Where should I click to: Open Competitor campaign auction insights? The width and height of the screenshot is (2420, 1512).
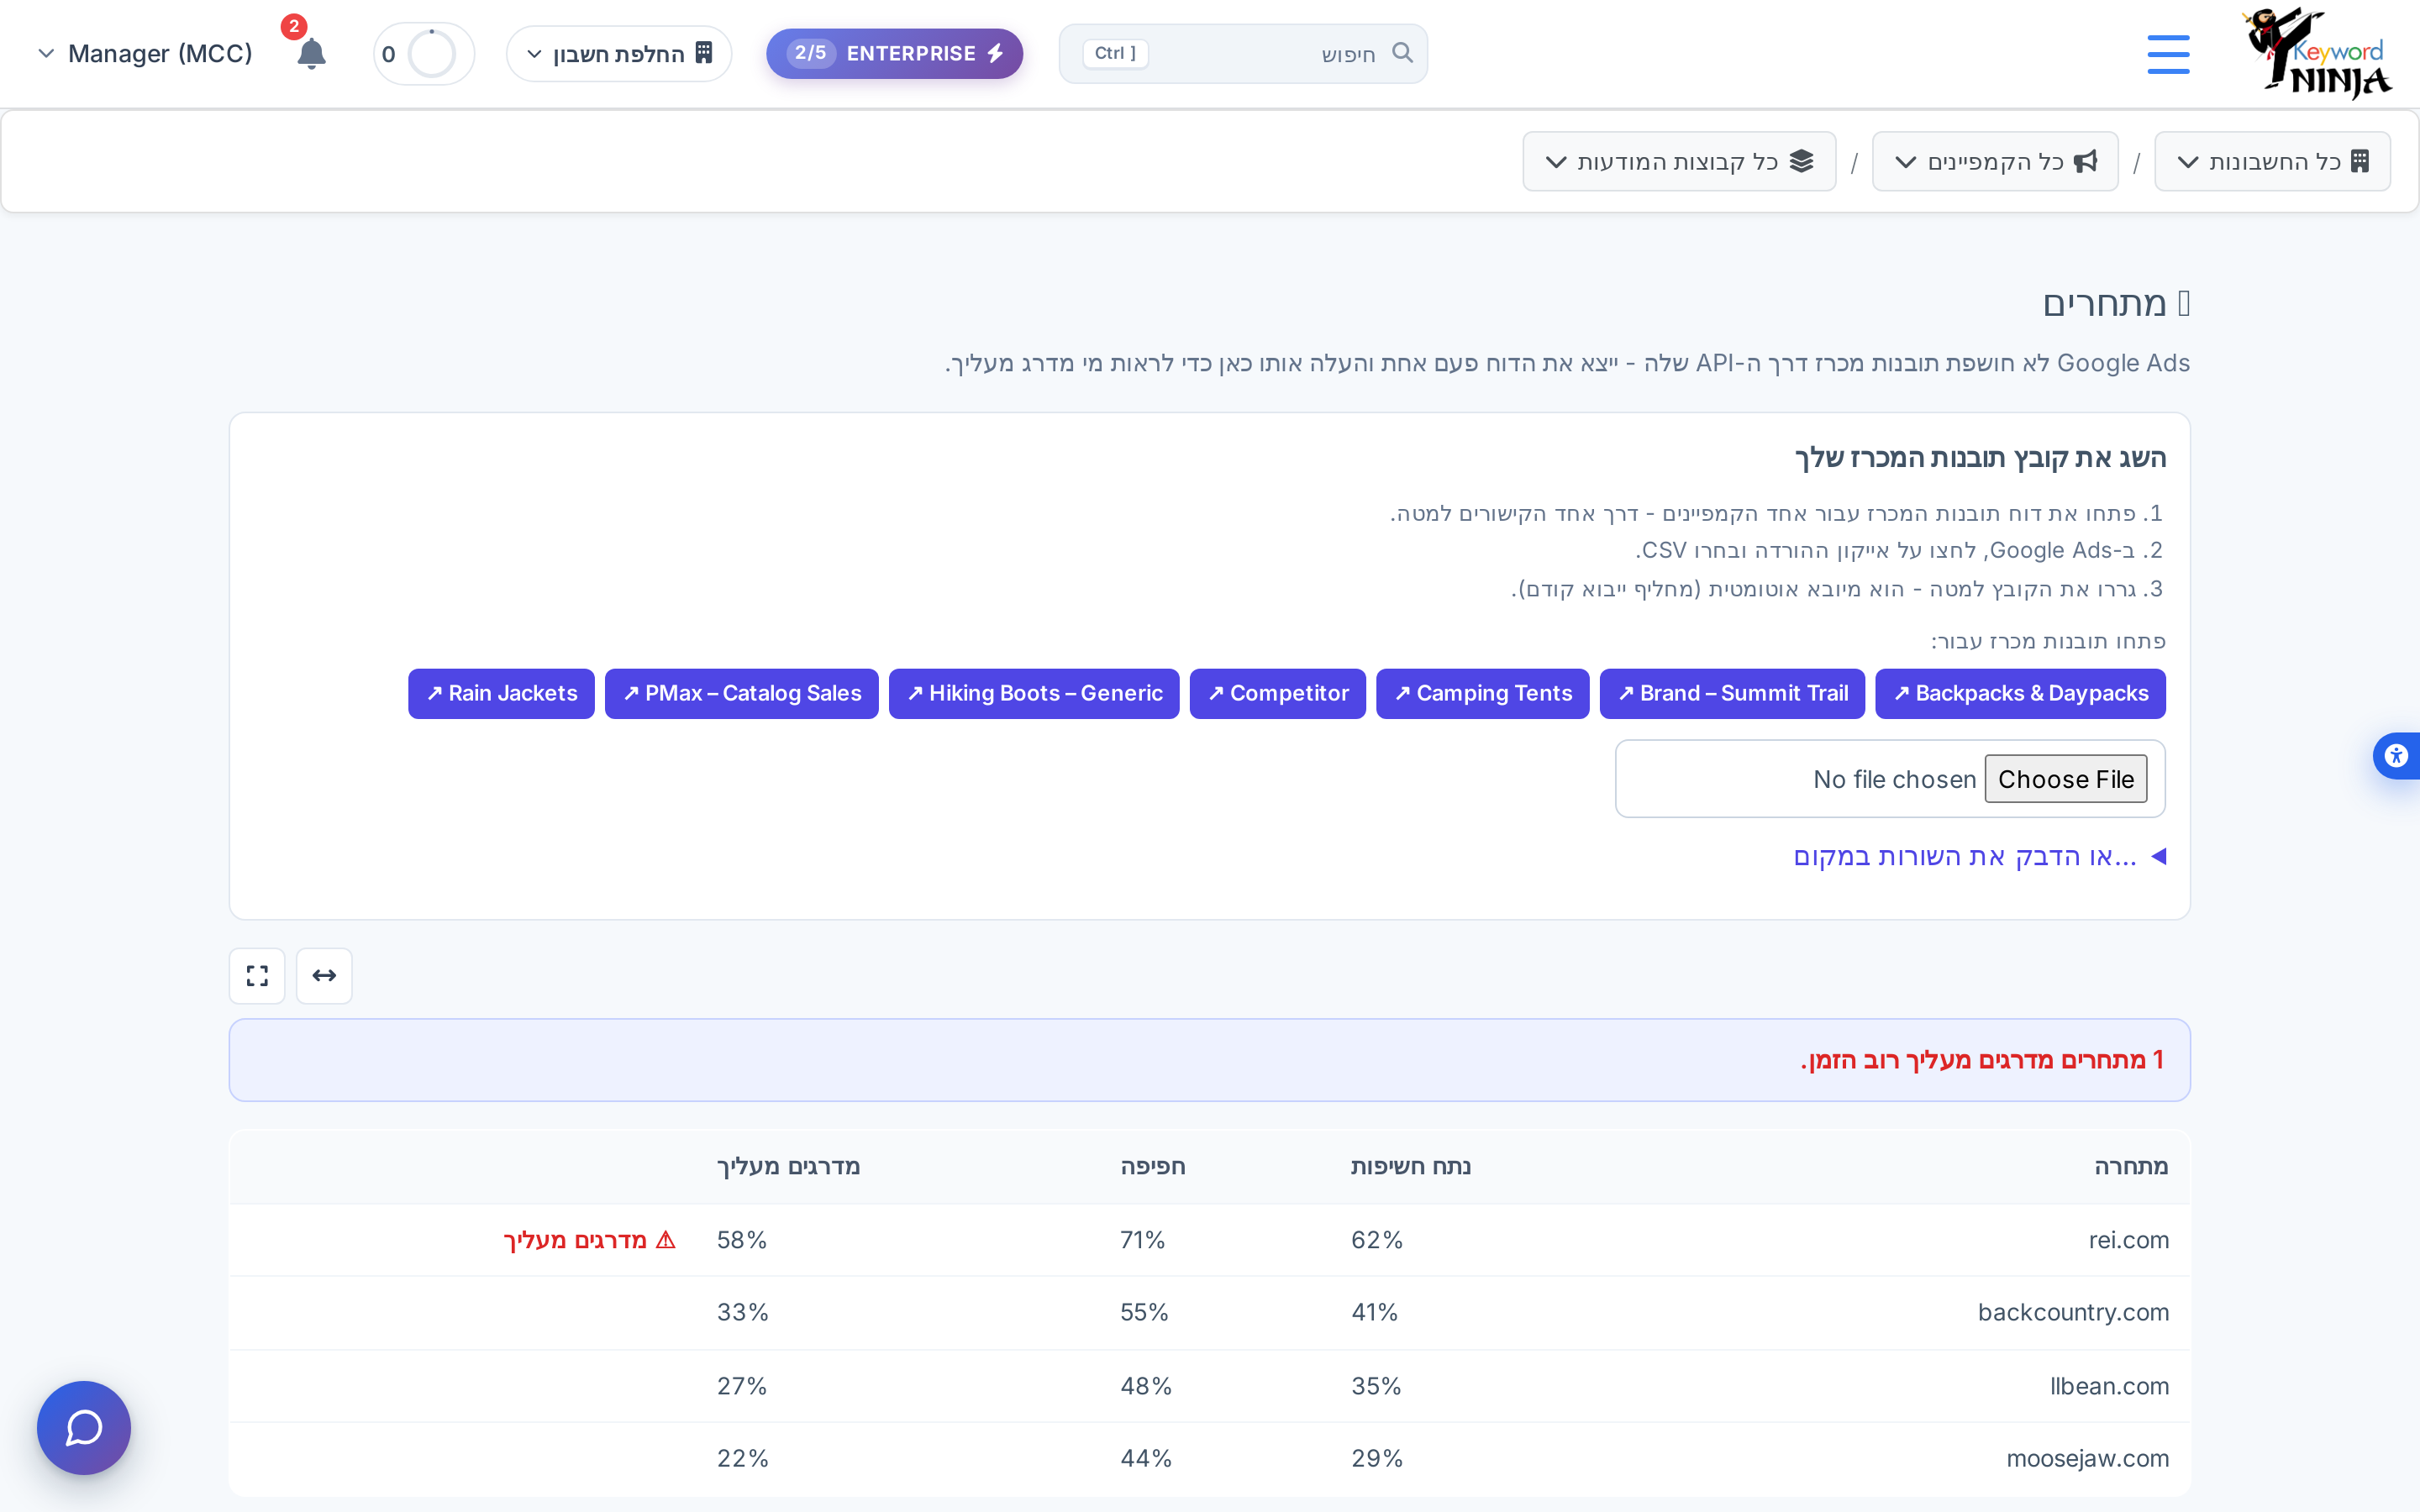click(x=1277, y=693)
